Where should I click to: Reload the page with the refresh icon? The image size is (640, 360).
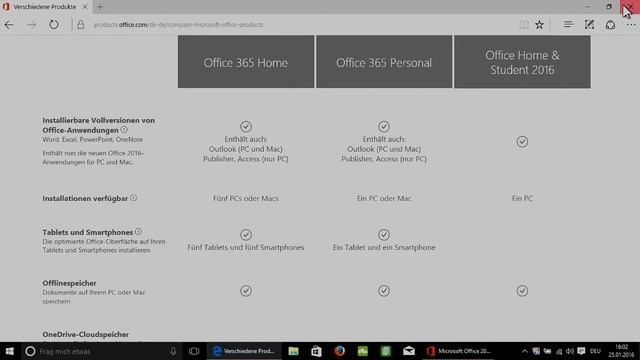(x=53, y=24)
